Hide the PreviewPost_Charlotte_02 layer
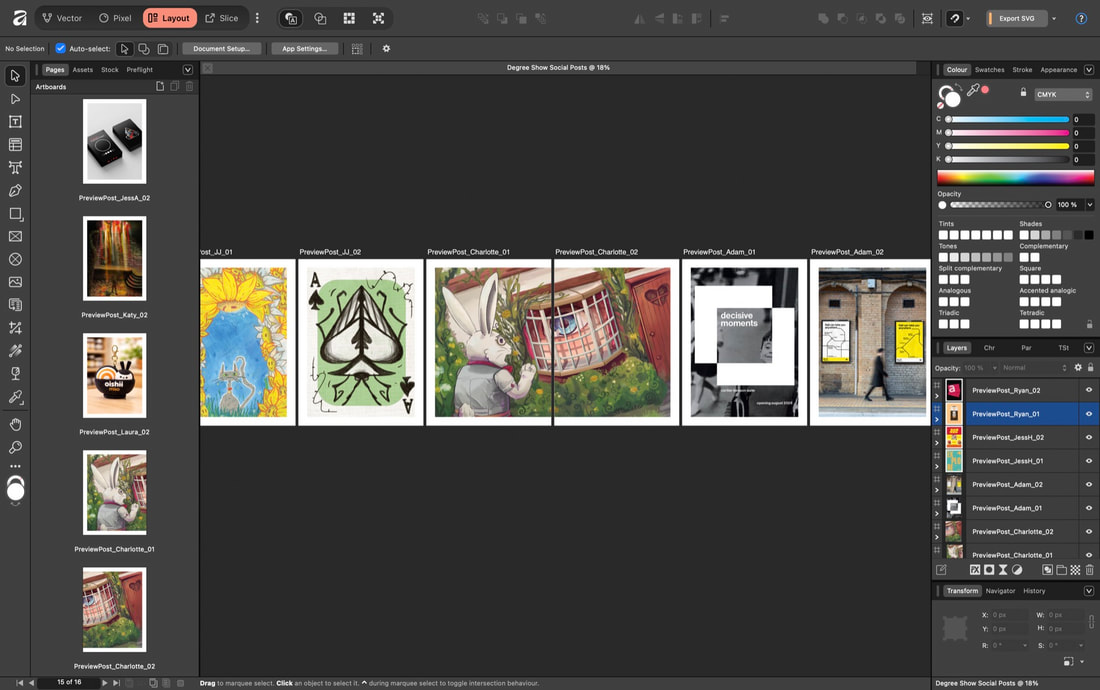1100x690 pixels. [x=1089, y=531]
